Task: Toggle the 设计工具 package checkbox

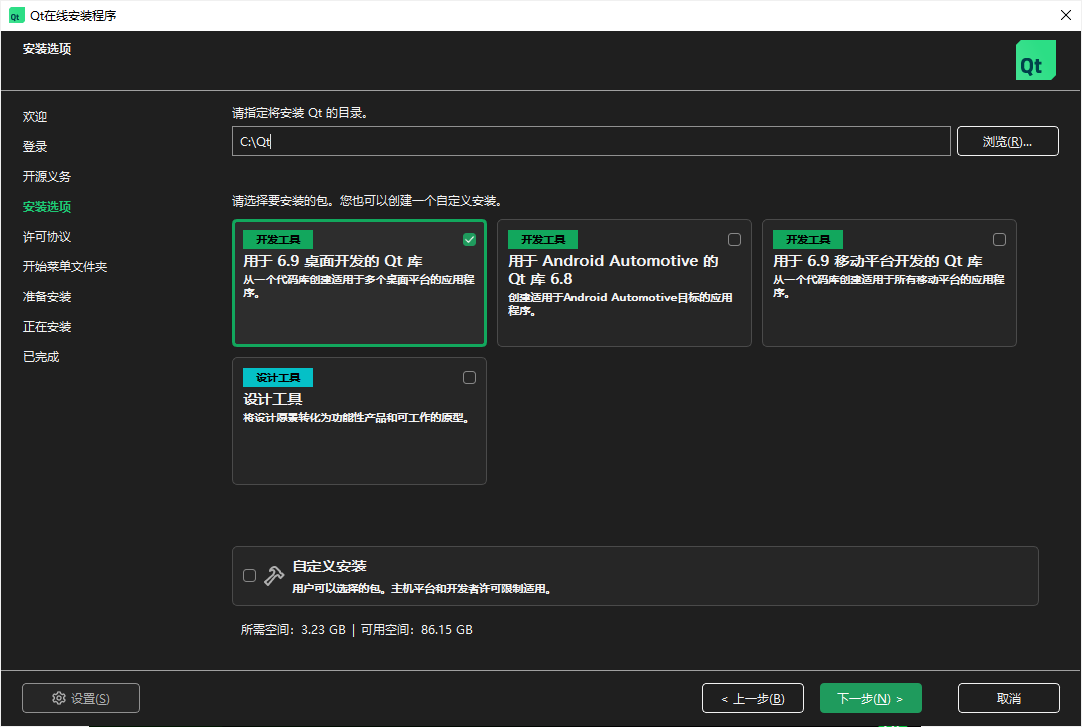Action: (x=469, y=377)
